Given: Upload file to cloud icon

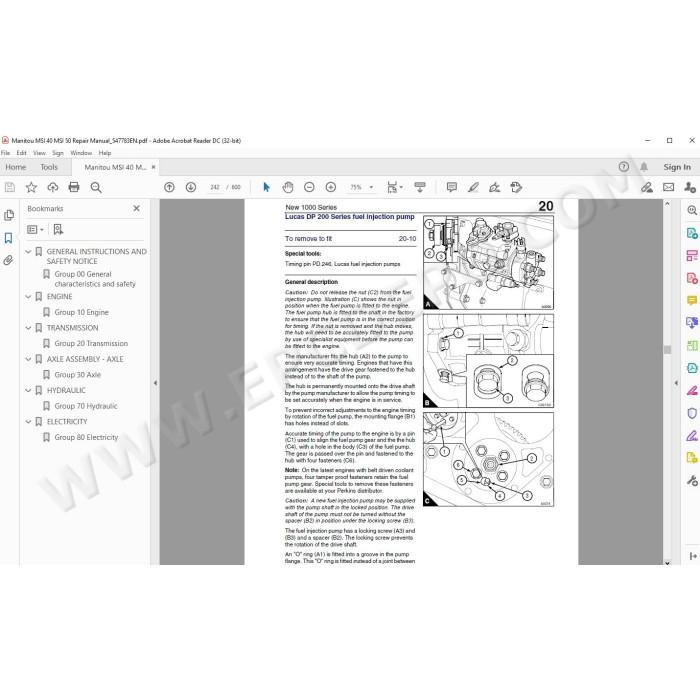Looking at the screenshot, I should click(x=53, y=187).
